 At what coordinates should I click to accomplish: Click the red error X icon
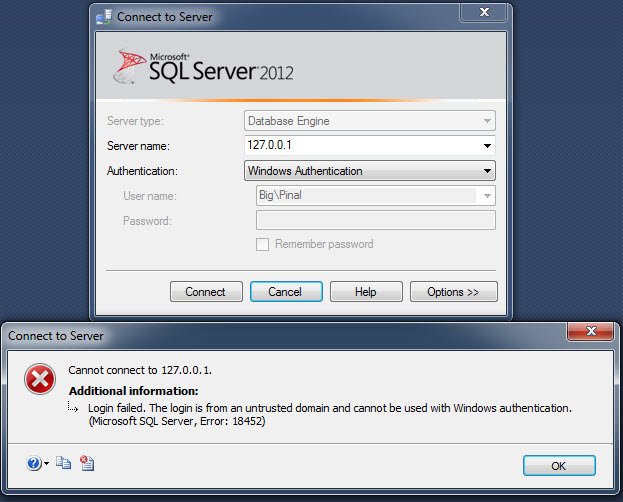click(40, 379)
